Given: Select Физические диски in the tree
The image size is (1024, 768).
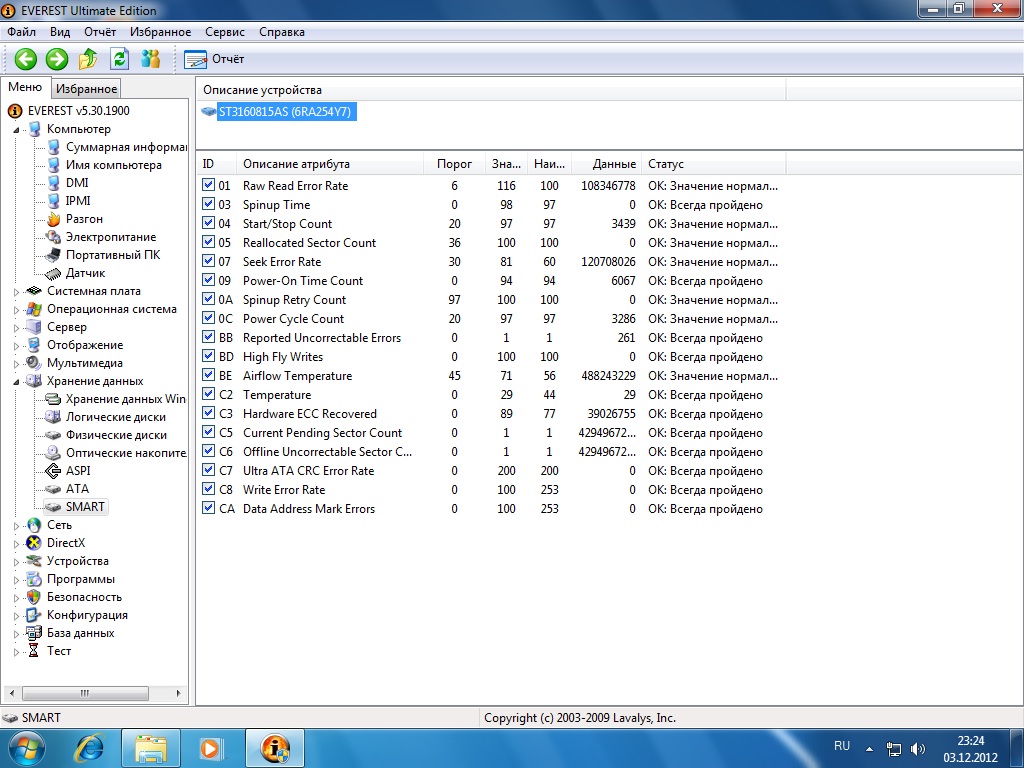Looking at the screenshot, I should coord(116,435).
